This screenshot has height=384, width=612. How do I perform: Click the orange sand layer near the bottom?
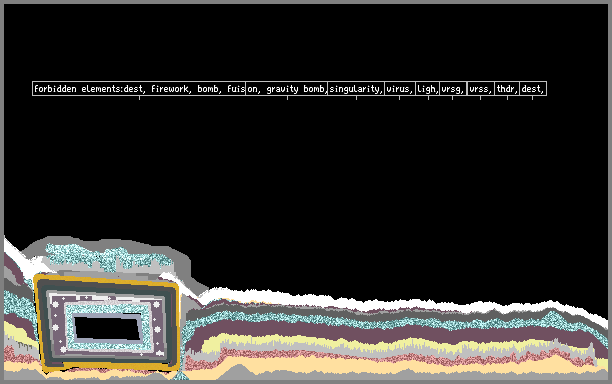[390, 367]
